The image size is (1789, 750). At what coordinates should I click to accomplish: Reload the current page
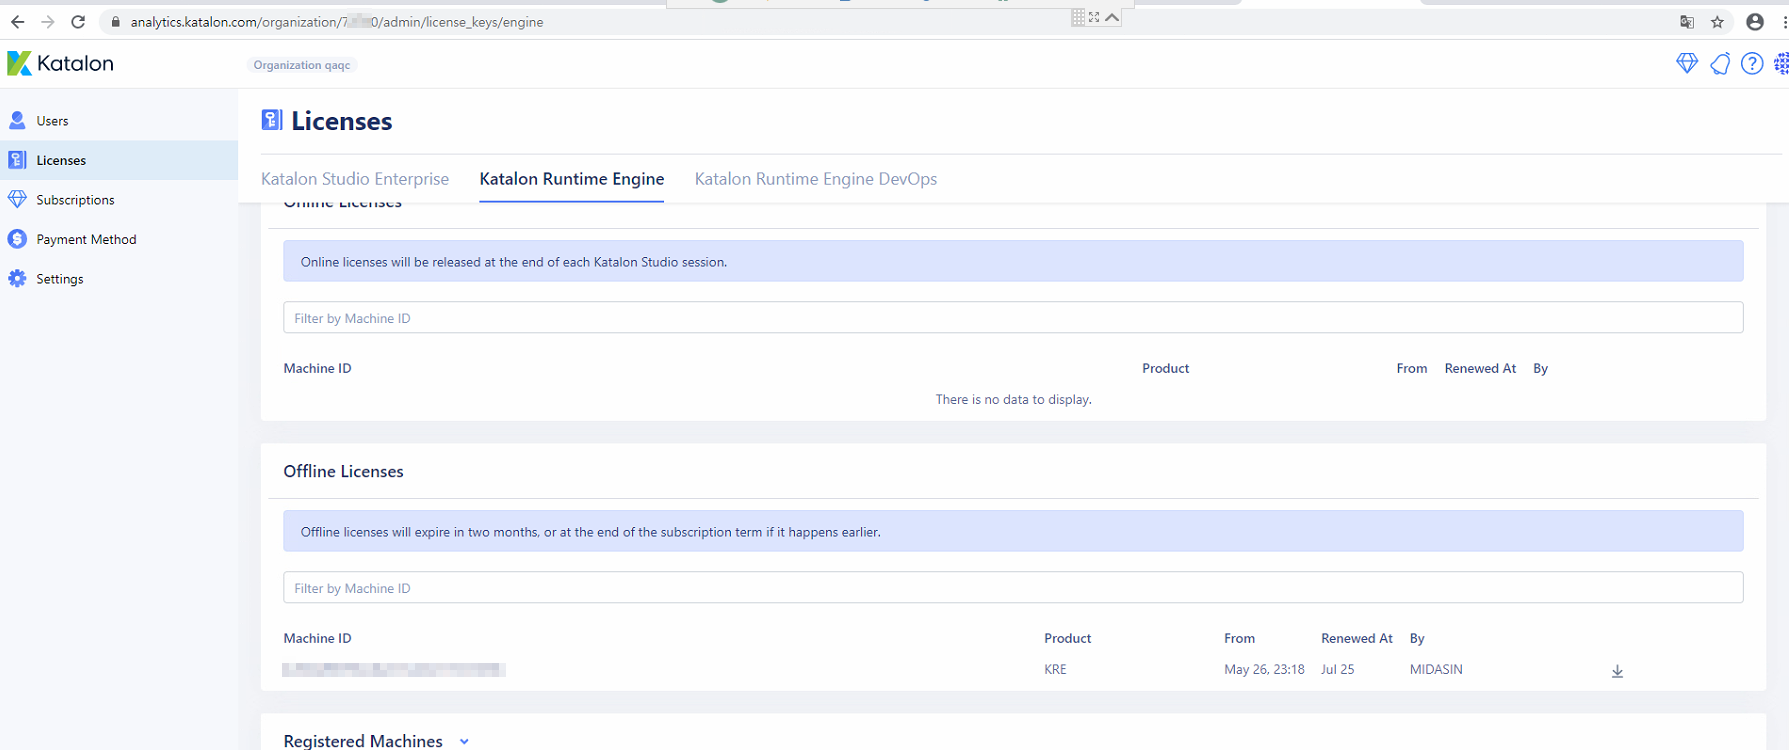[x=78, y=22]
